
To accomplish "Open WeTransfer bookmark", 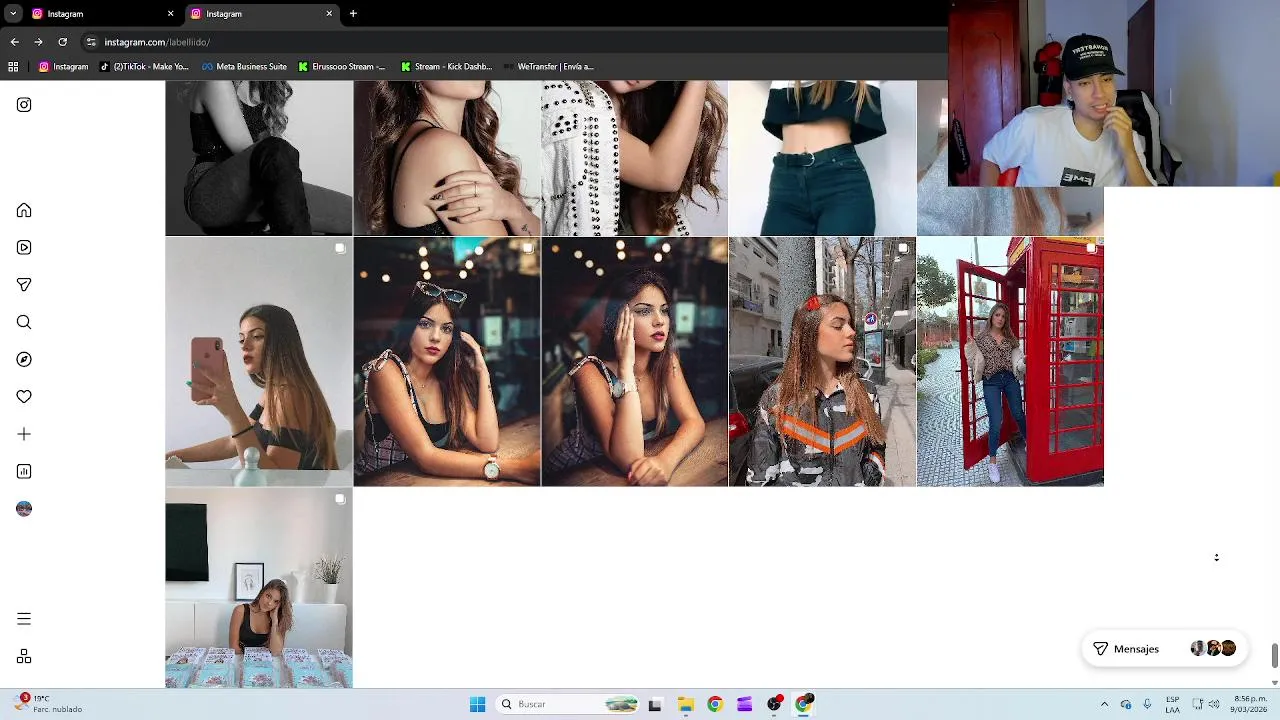I will click(x=549, y=67).
